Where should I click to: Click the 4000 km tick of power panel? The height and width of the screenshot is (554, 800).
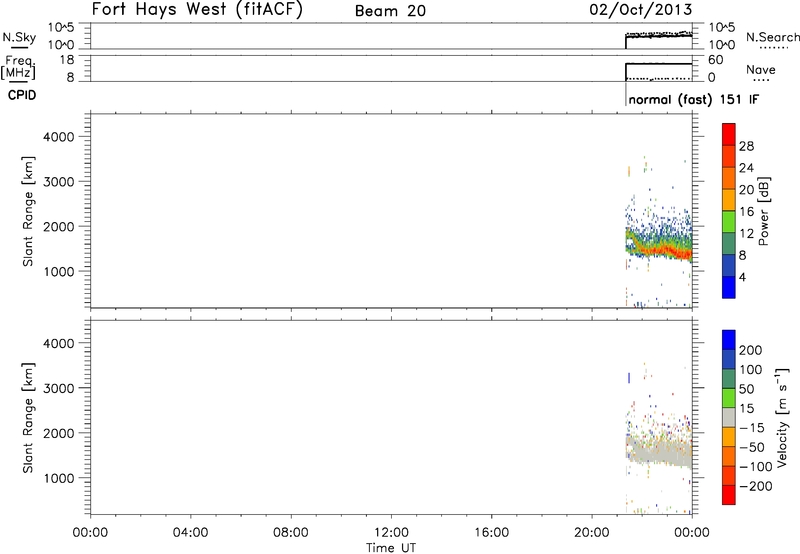click(x=59, y=137)
